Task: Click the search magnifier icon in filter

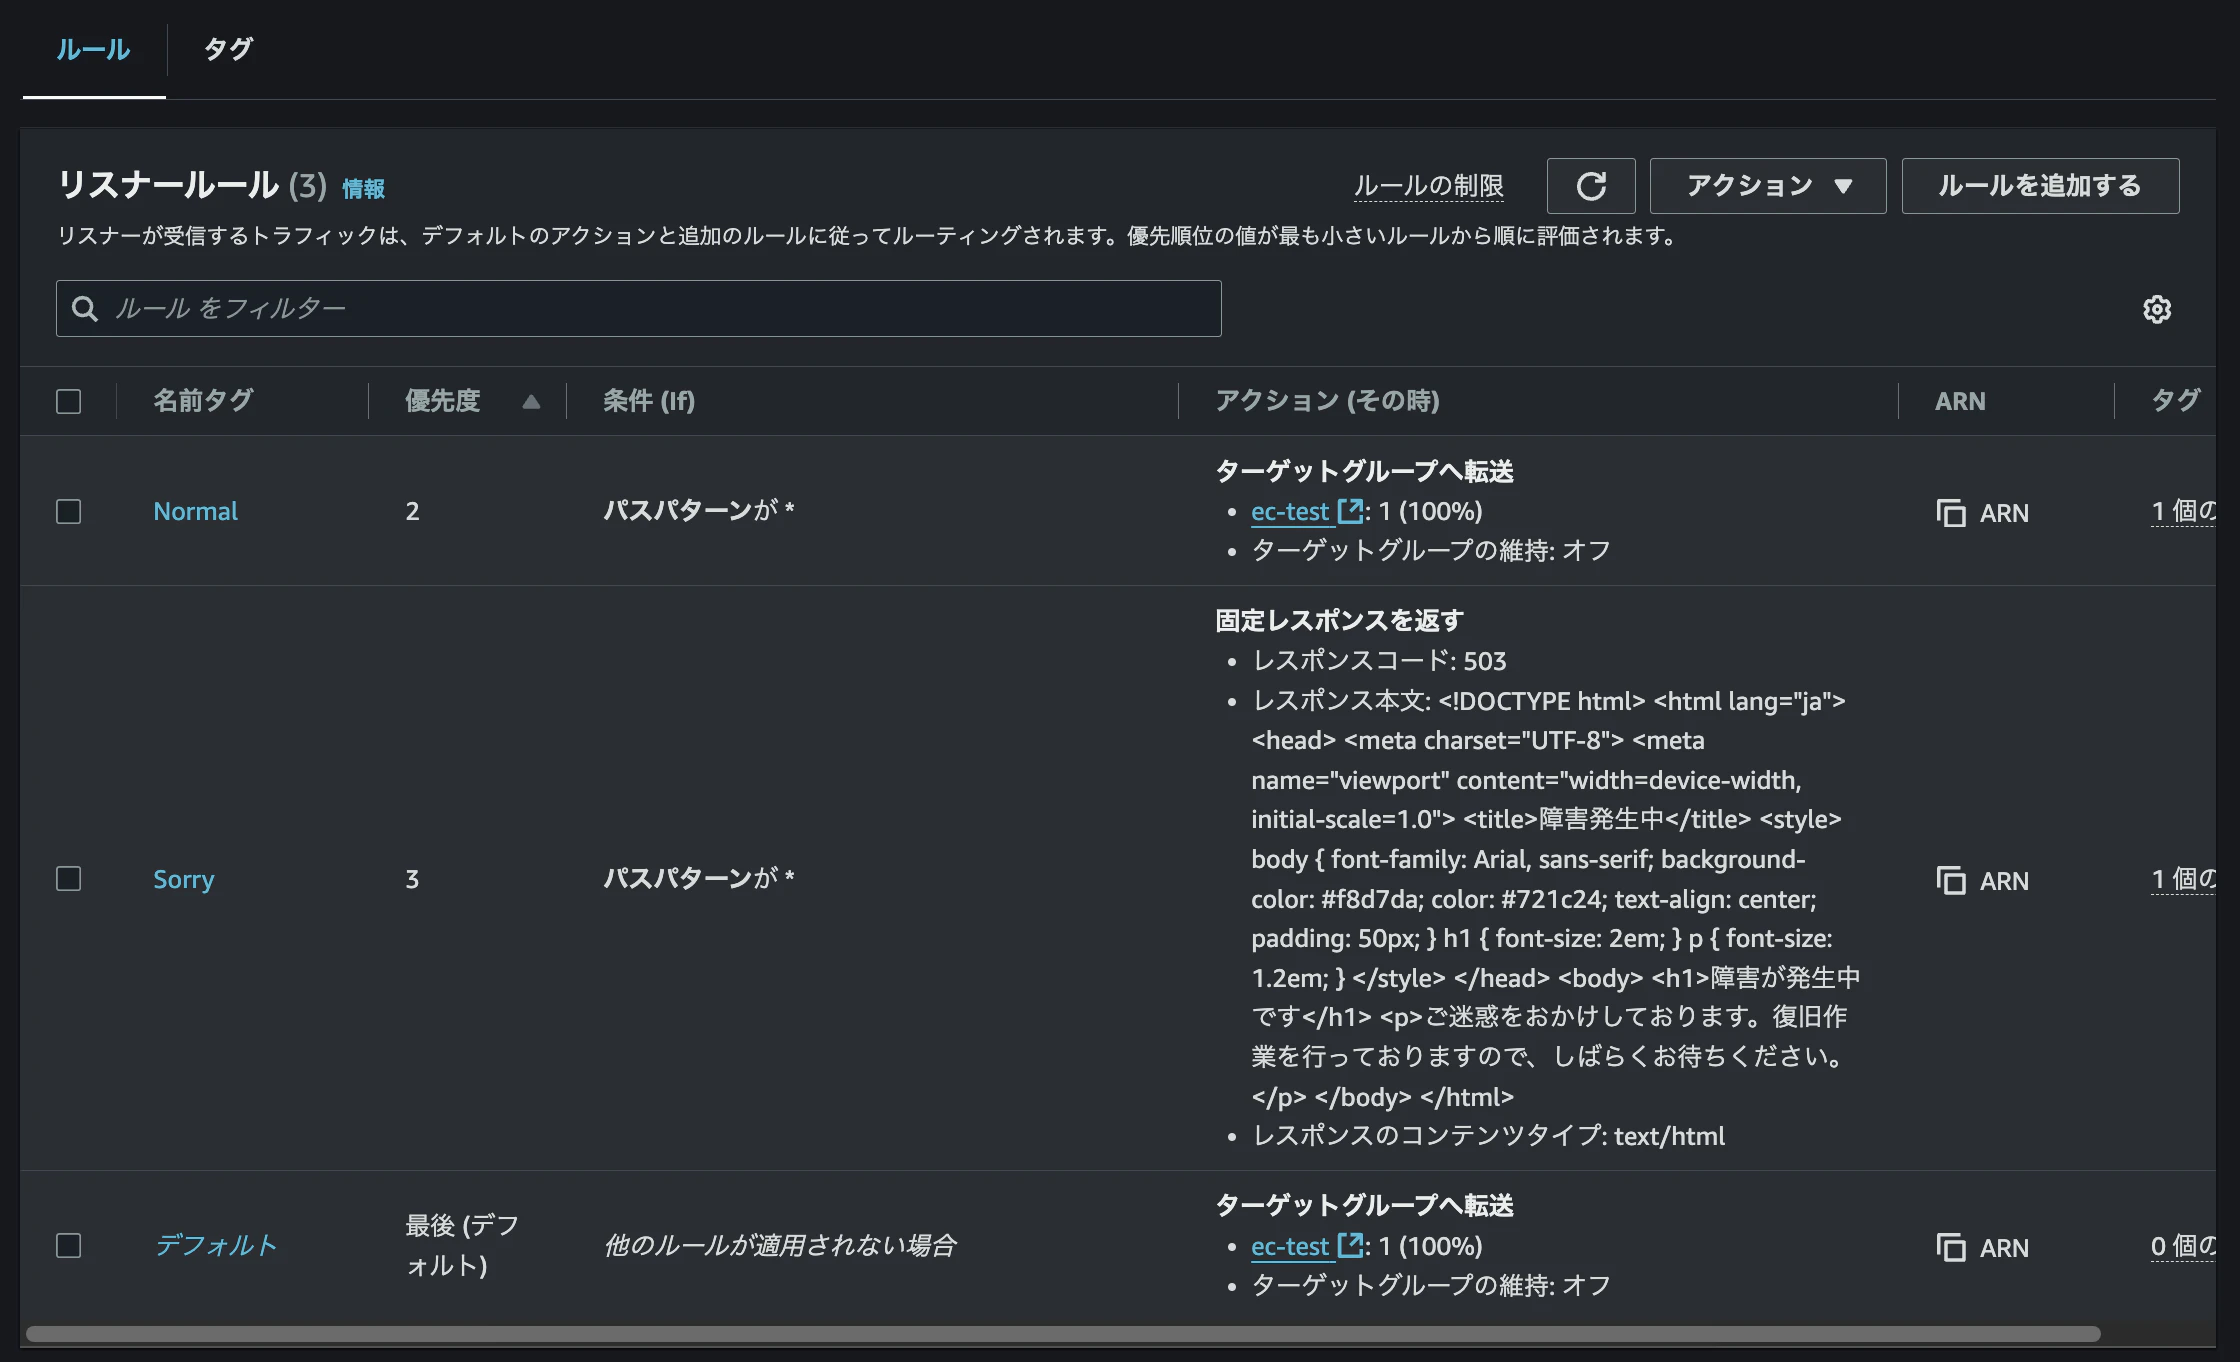Action: (x=85, y=309)
